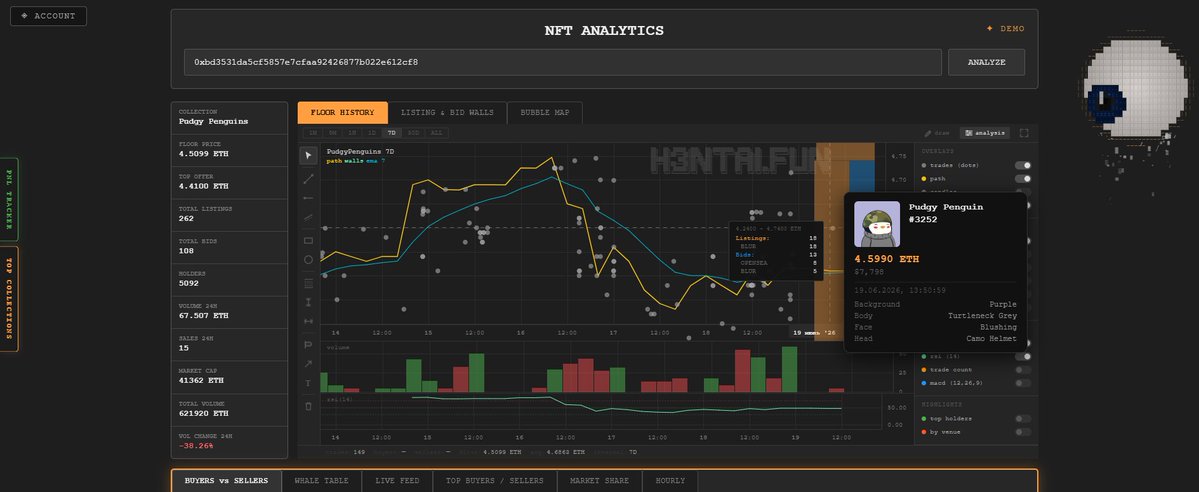This screenshot has height=492, width=1199.
Task: Select the Buyers vs Sellers tab
Action: pyautogui.click(x=226, y=481)
